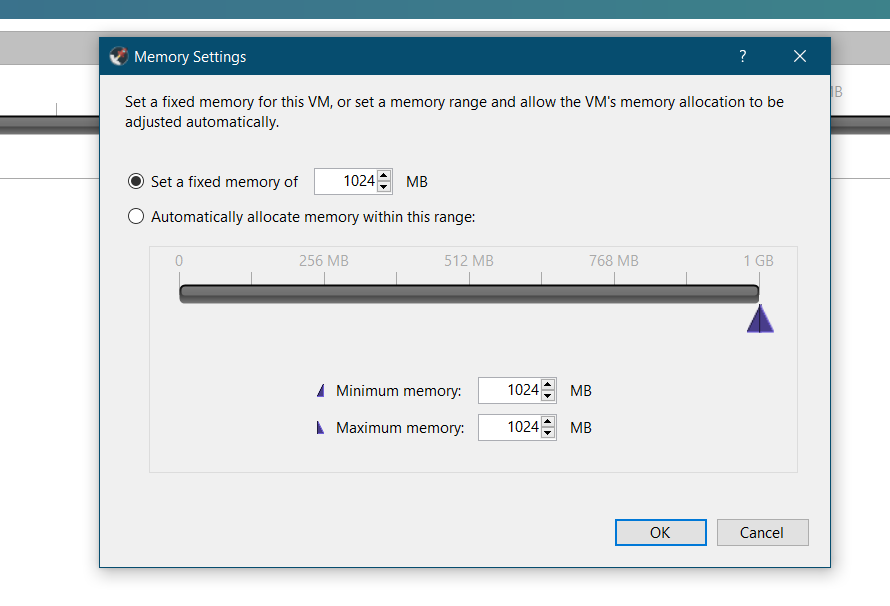Click the minimum memory triangle icon beside its label
The height and width of the screenshot is (606, 890).
320,390
